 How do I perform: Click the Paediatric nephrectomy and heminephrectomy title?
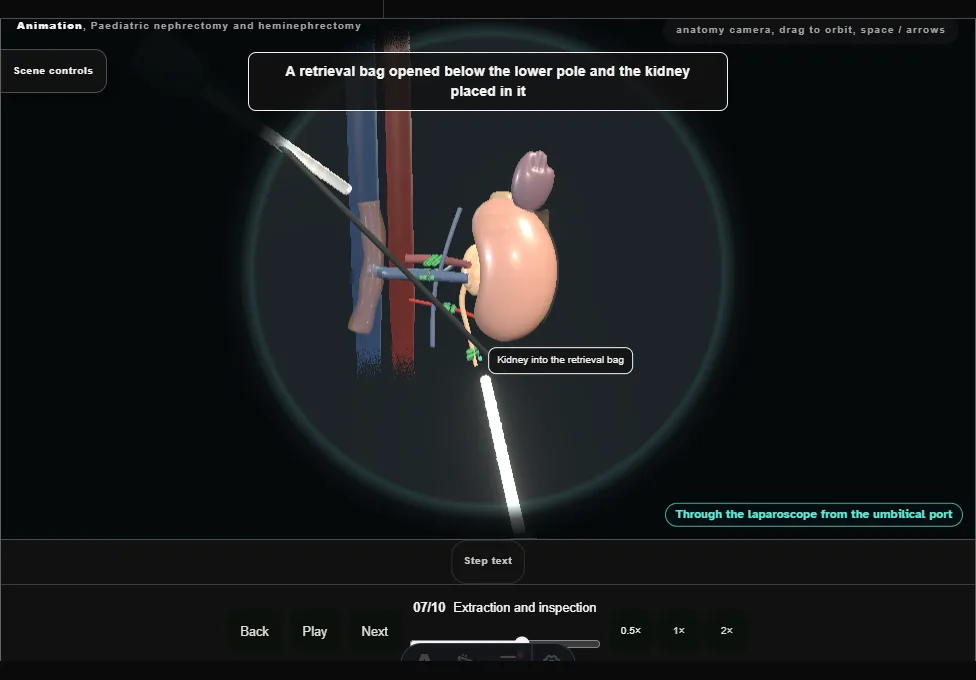(x=225, y=26)
